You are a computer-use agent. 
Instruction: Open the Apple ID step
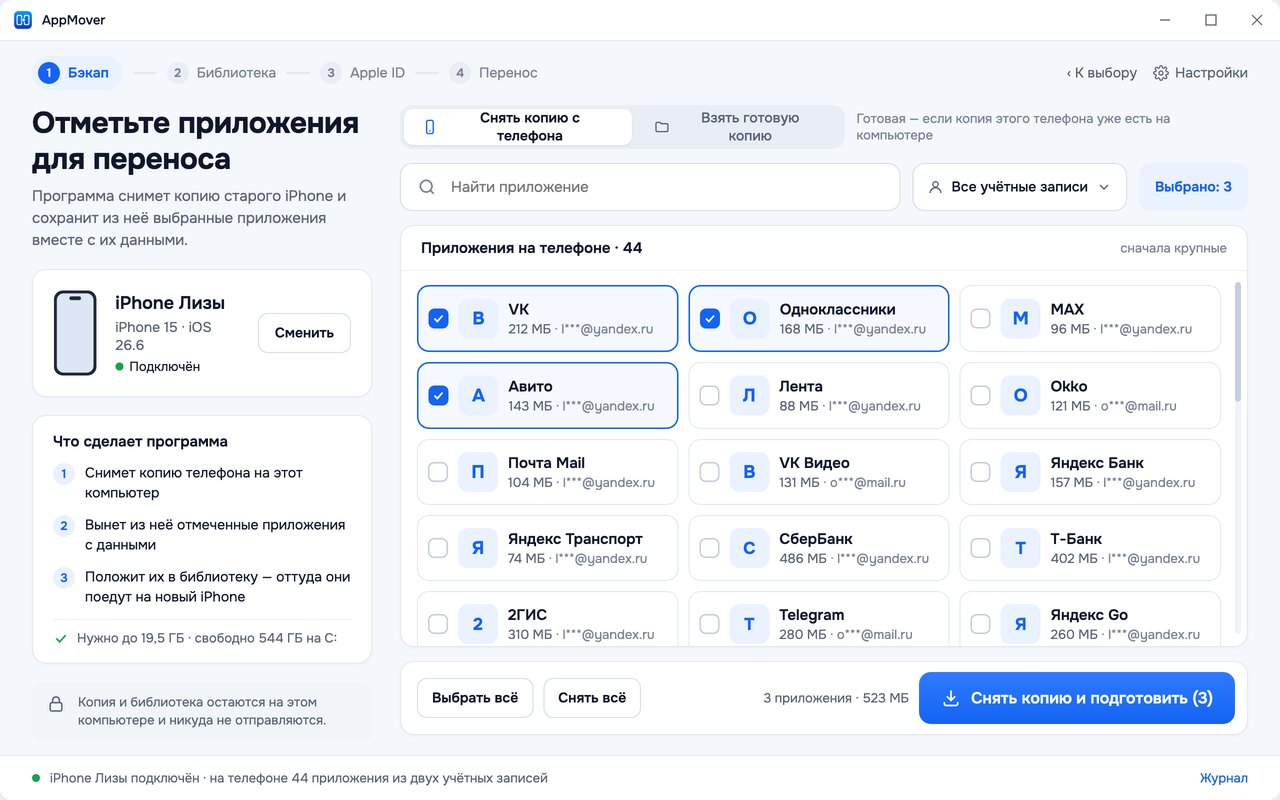(x=363, y=73)
